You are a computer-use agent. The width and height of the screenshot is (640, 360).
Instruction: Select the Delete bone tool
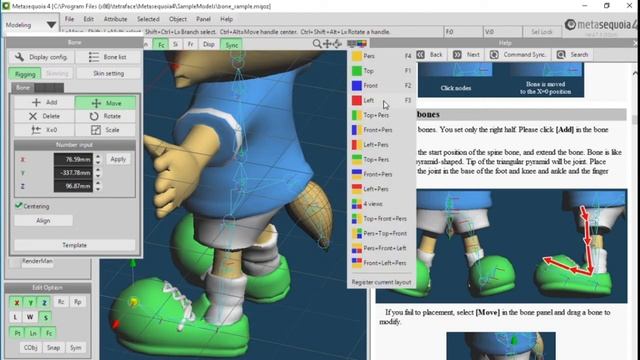pyautogui.click(x=44, y=116)
